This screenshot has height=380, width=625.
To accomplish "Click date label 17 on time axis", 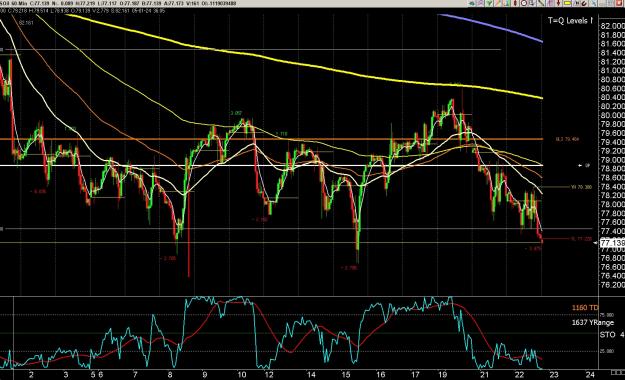I will [x=415, y=374].
